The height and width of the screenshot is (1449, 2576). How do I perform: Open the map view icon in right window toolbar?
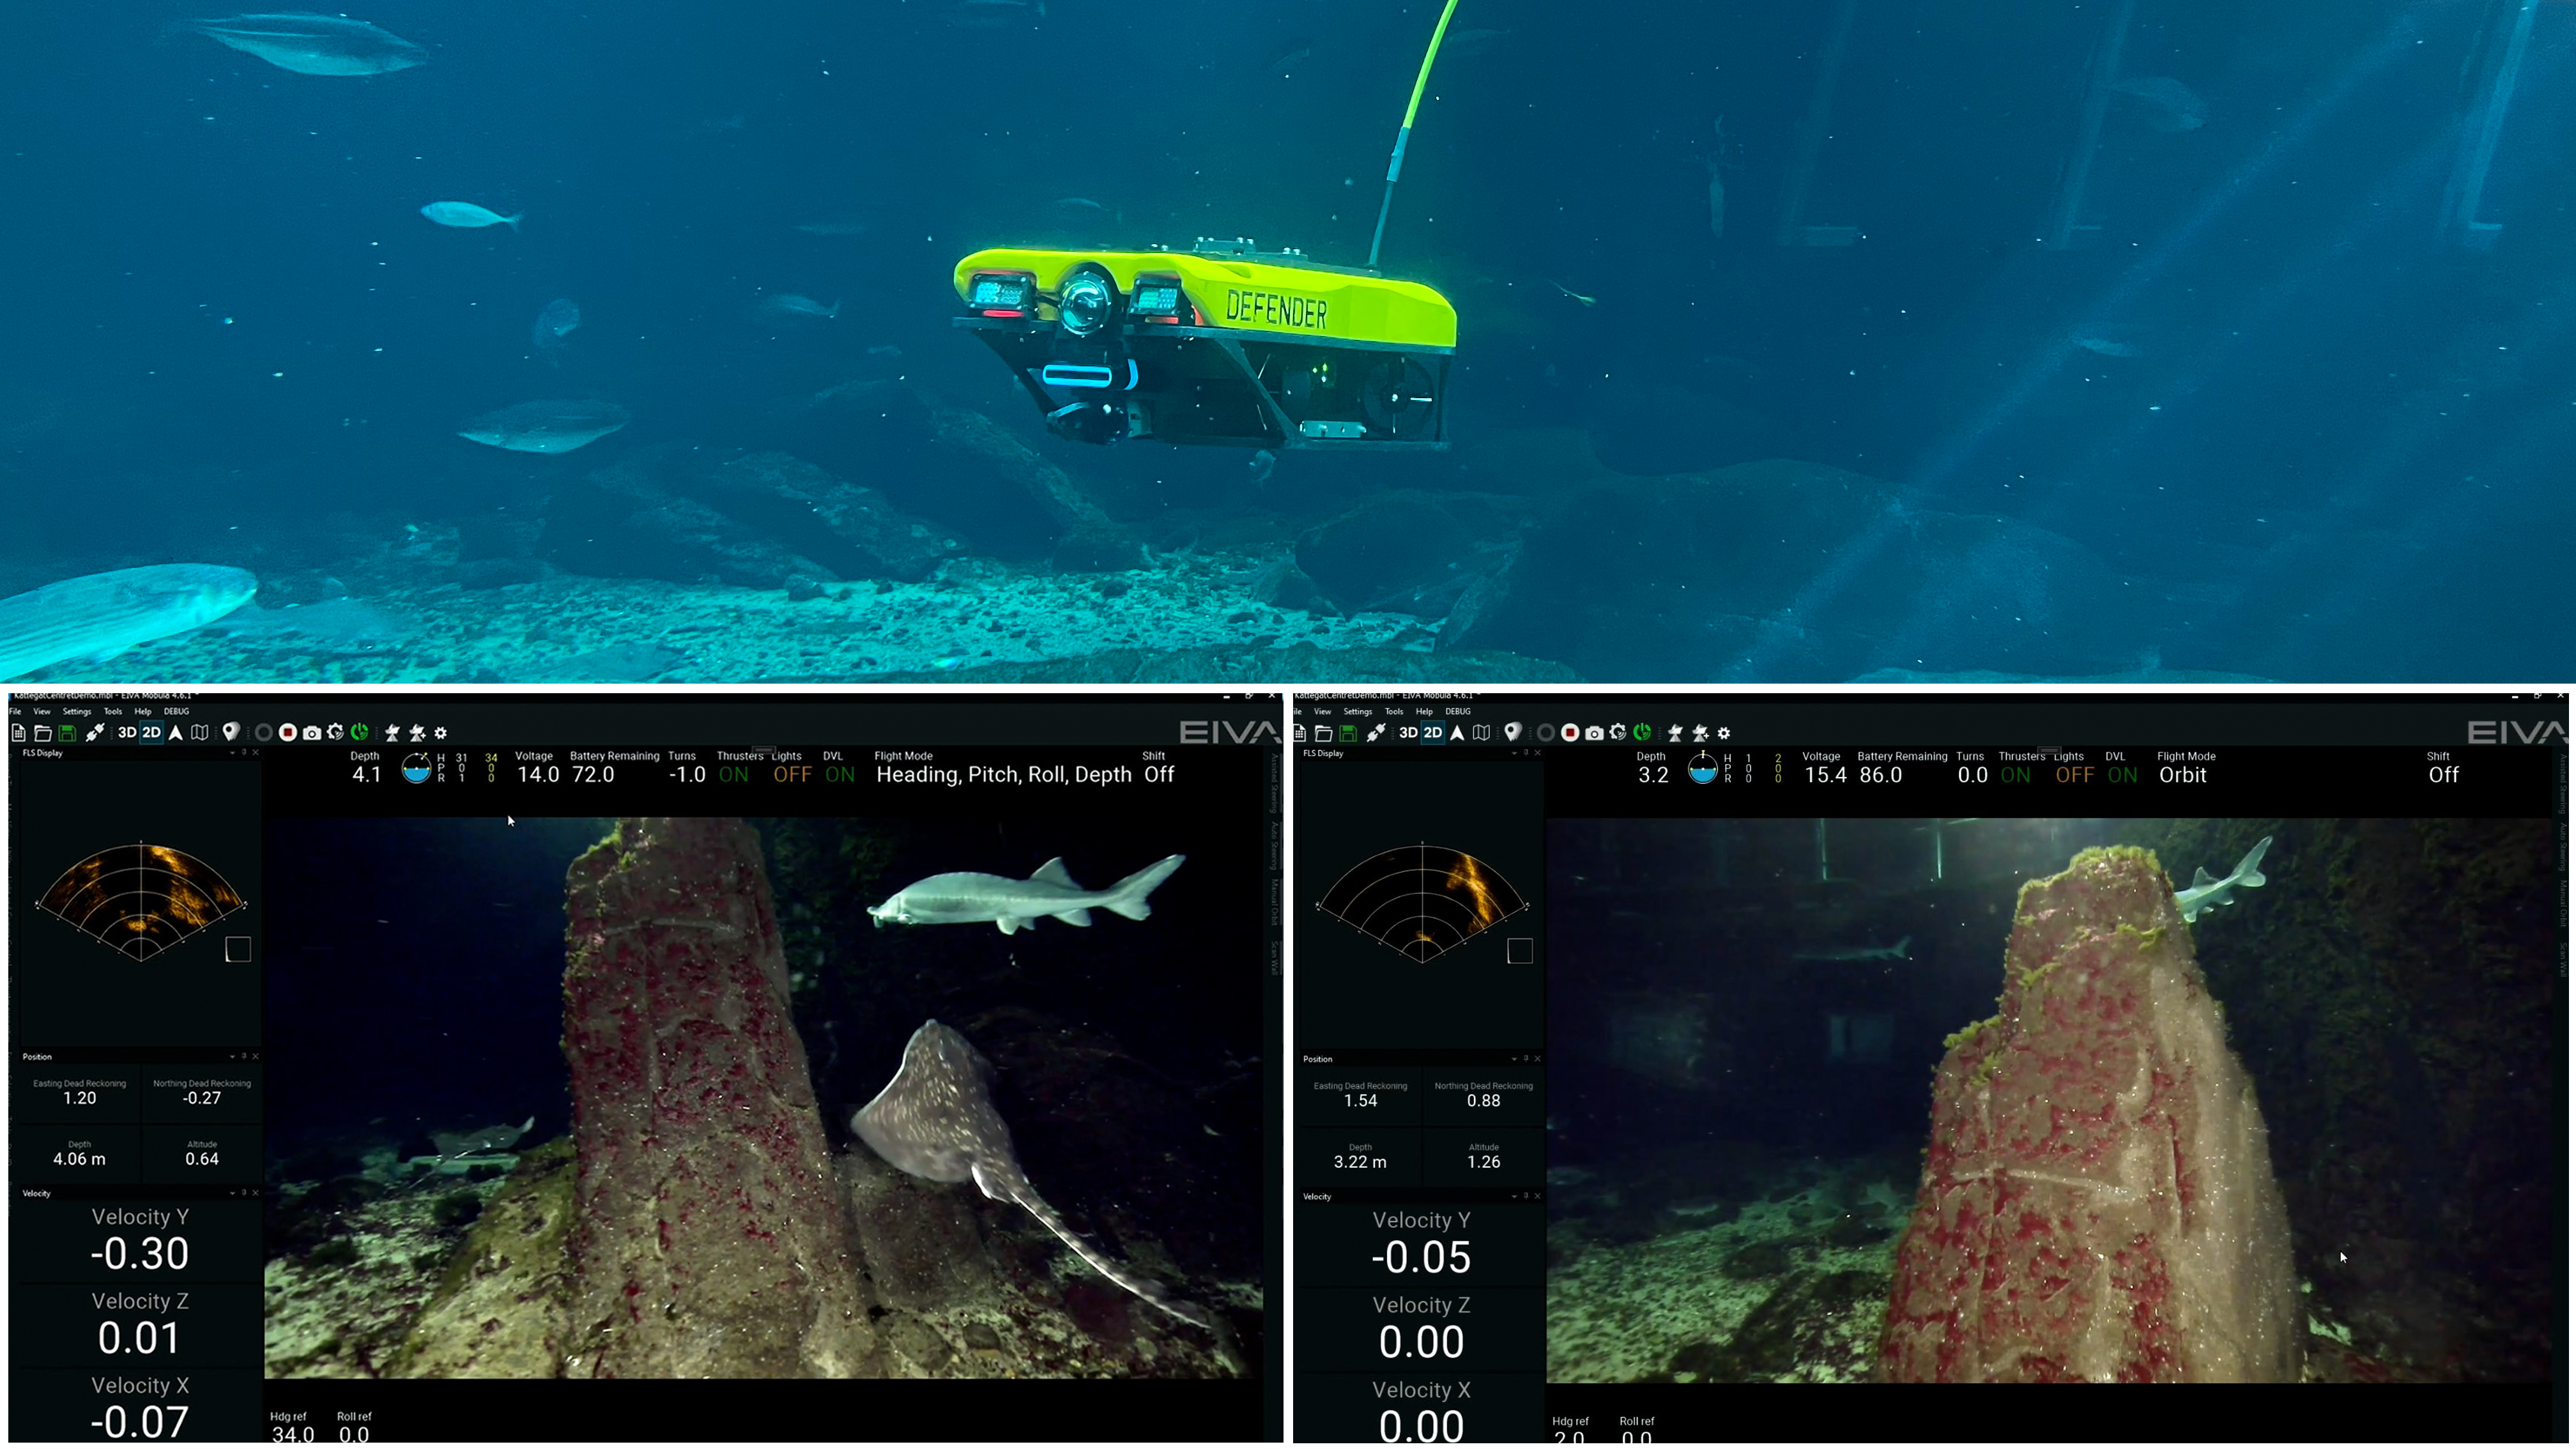click(x=1481, y=733)
